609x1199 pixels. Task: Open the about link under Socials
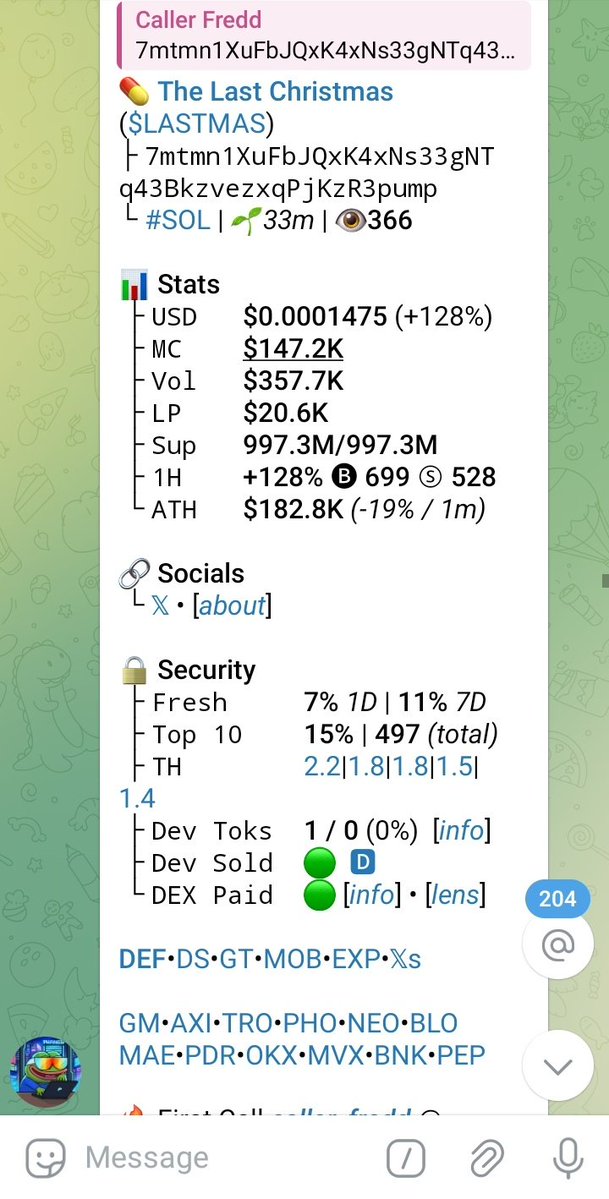(234, 606)
